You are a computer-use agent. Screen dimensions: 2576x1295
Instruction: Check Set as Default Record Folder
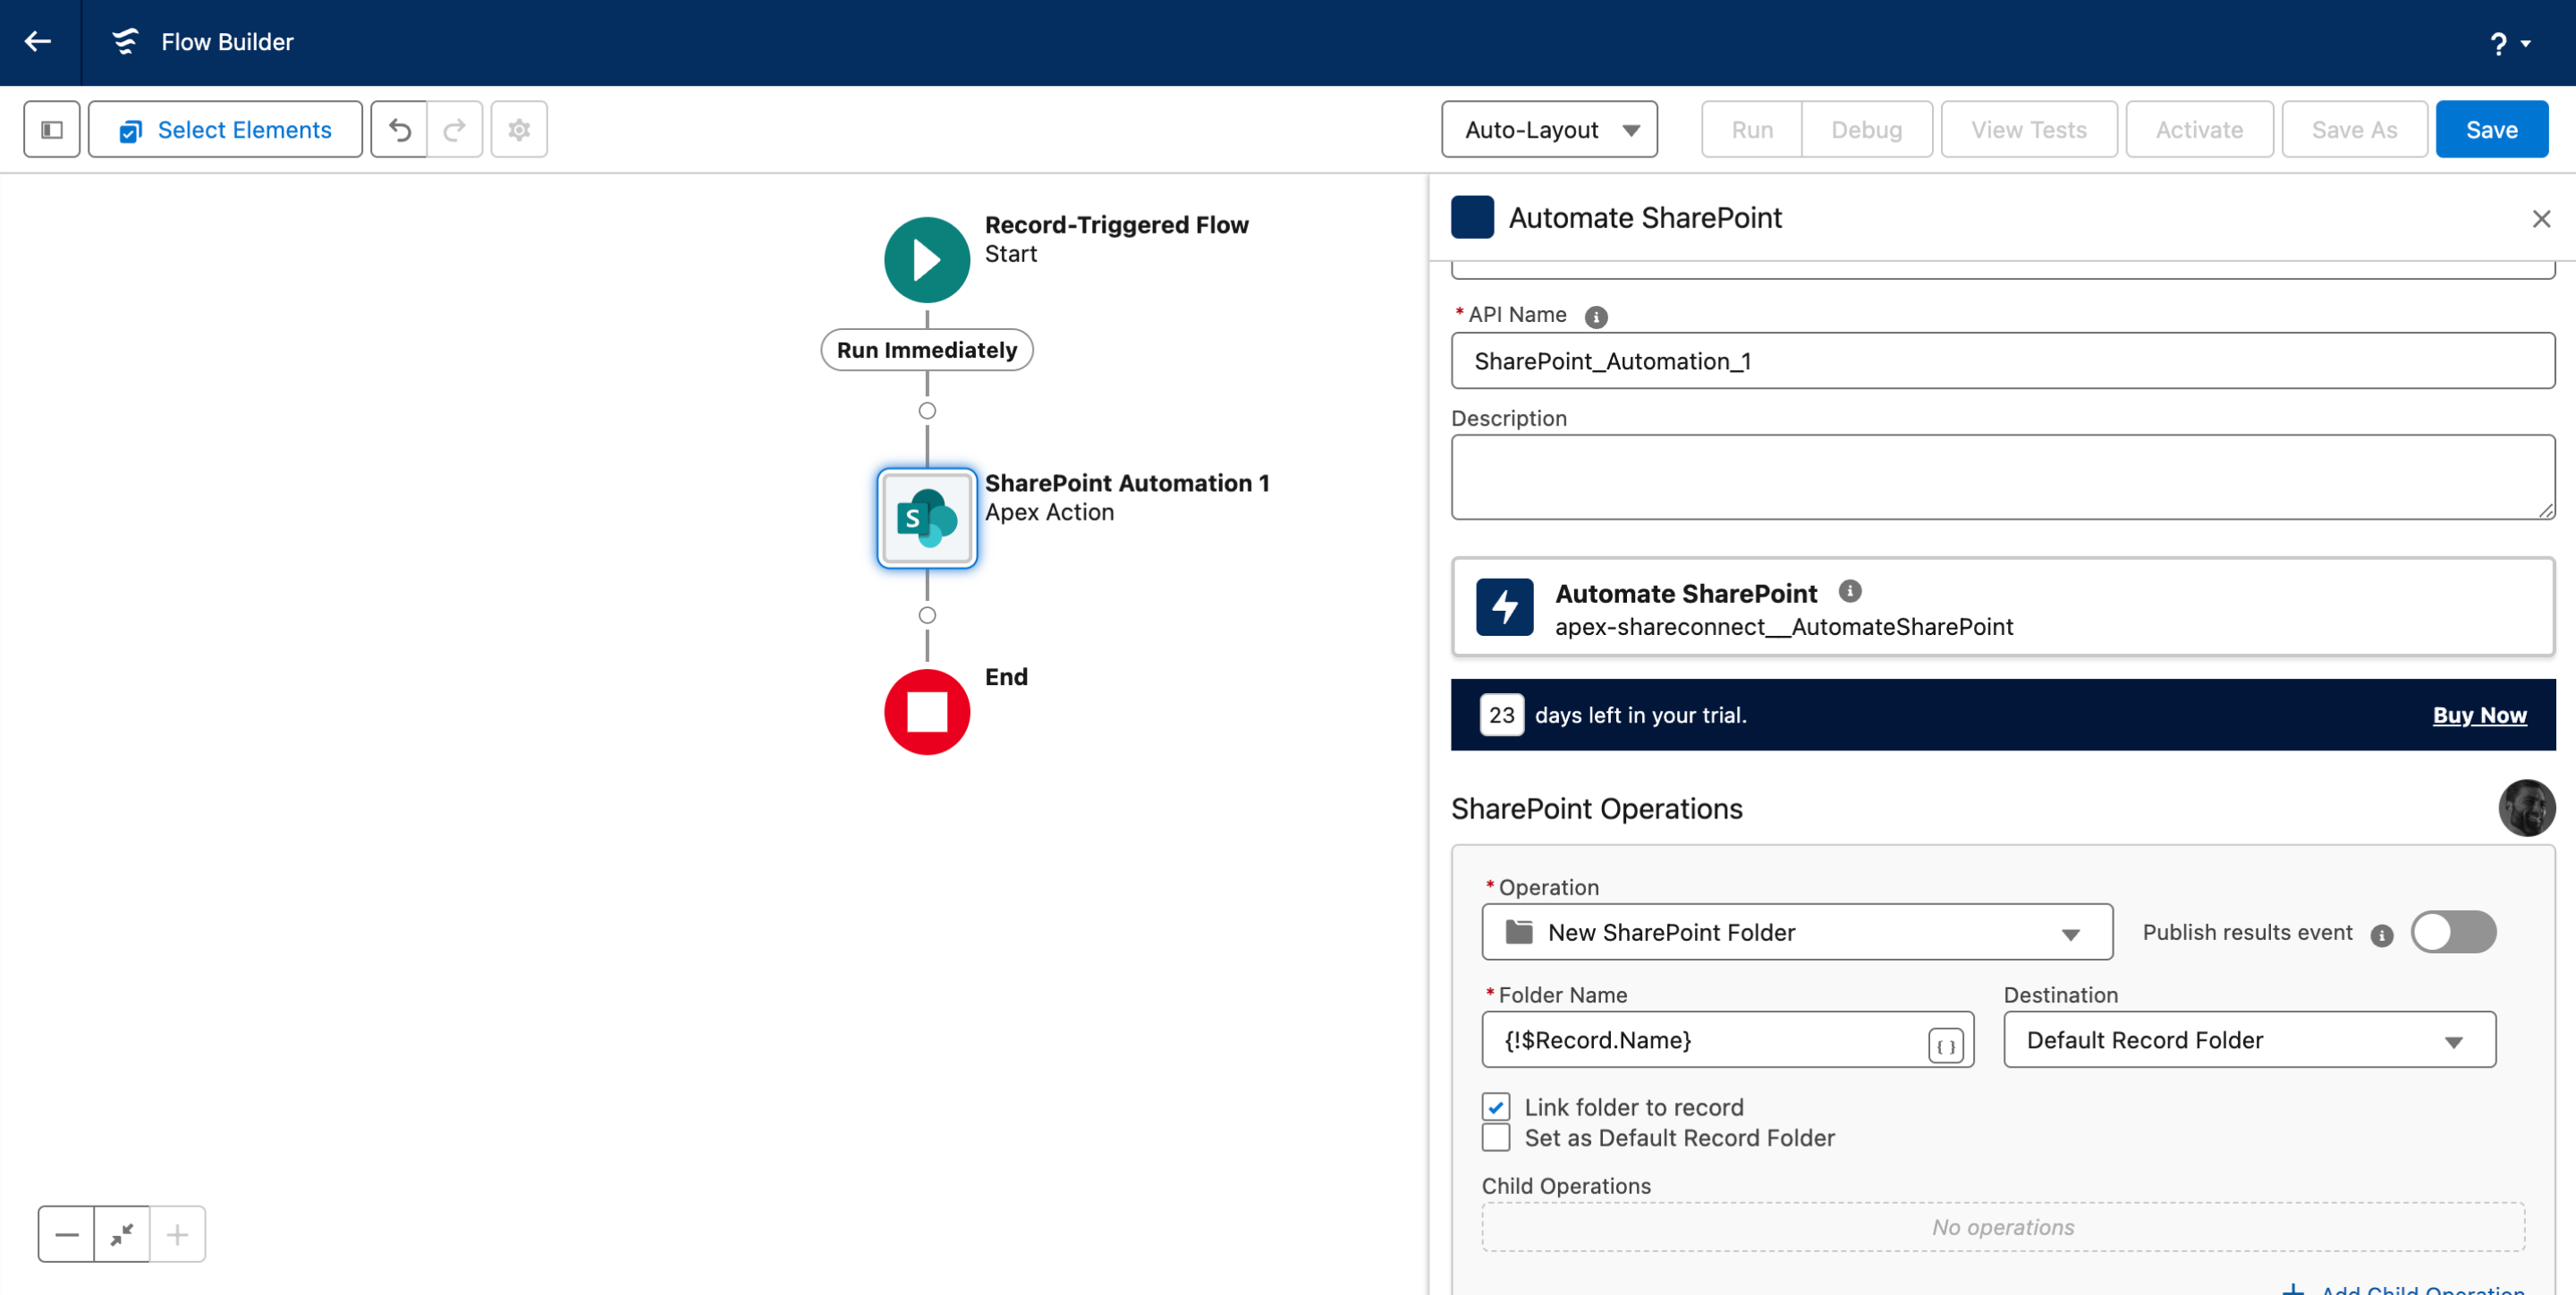(1496, 1137)
